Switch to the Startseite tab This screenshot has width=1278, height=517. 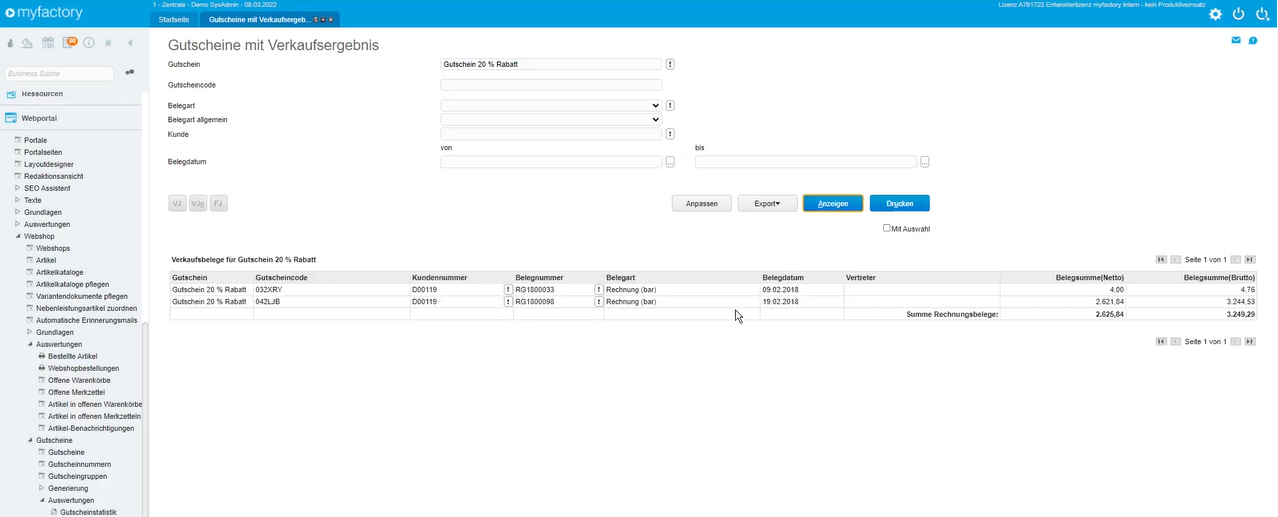coord(173,19)
